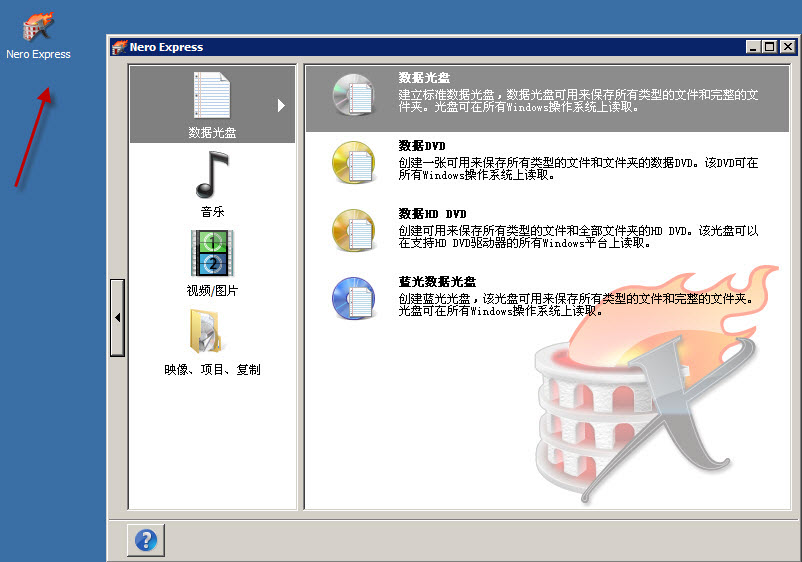Viewport: 802px width, 562px height.
Task: Select the 视频/图片 category label
Action: [212, 290]
